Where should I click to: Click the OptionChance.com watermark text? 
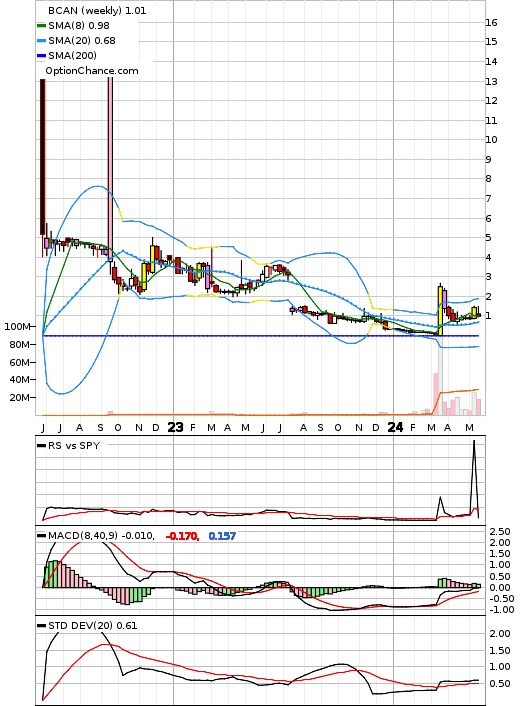coord(92,71)
